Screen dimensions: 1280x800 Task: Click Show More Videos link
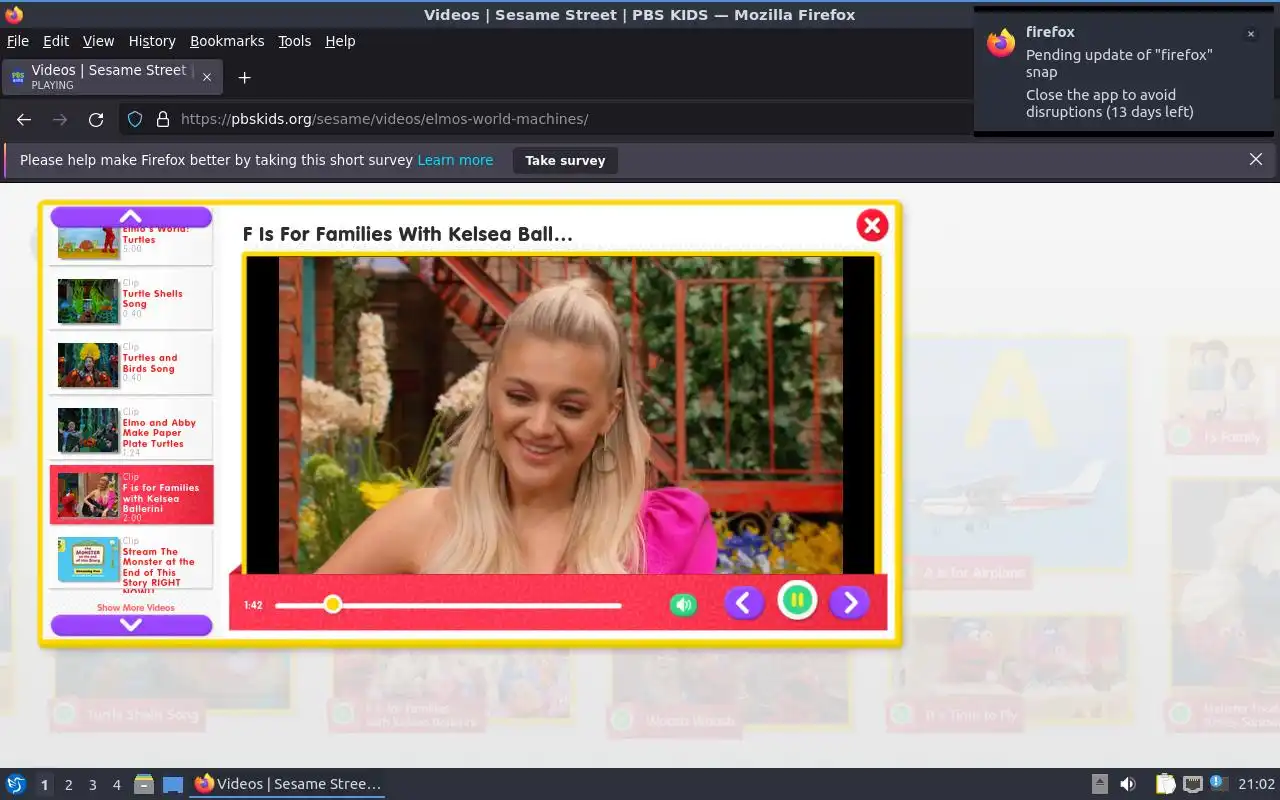point(135,608)
